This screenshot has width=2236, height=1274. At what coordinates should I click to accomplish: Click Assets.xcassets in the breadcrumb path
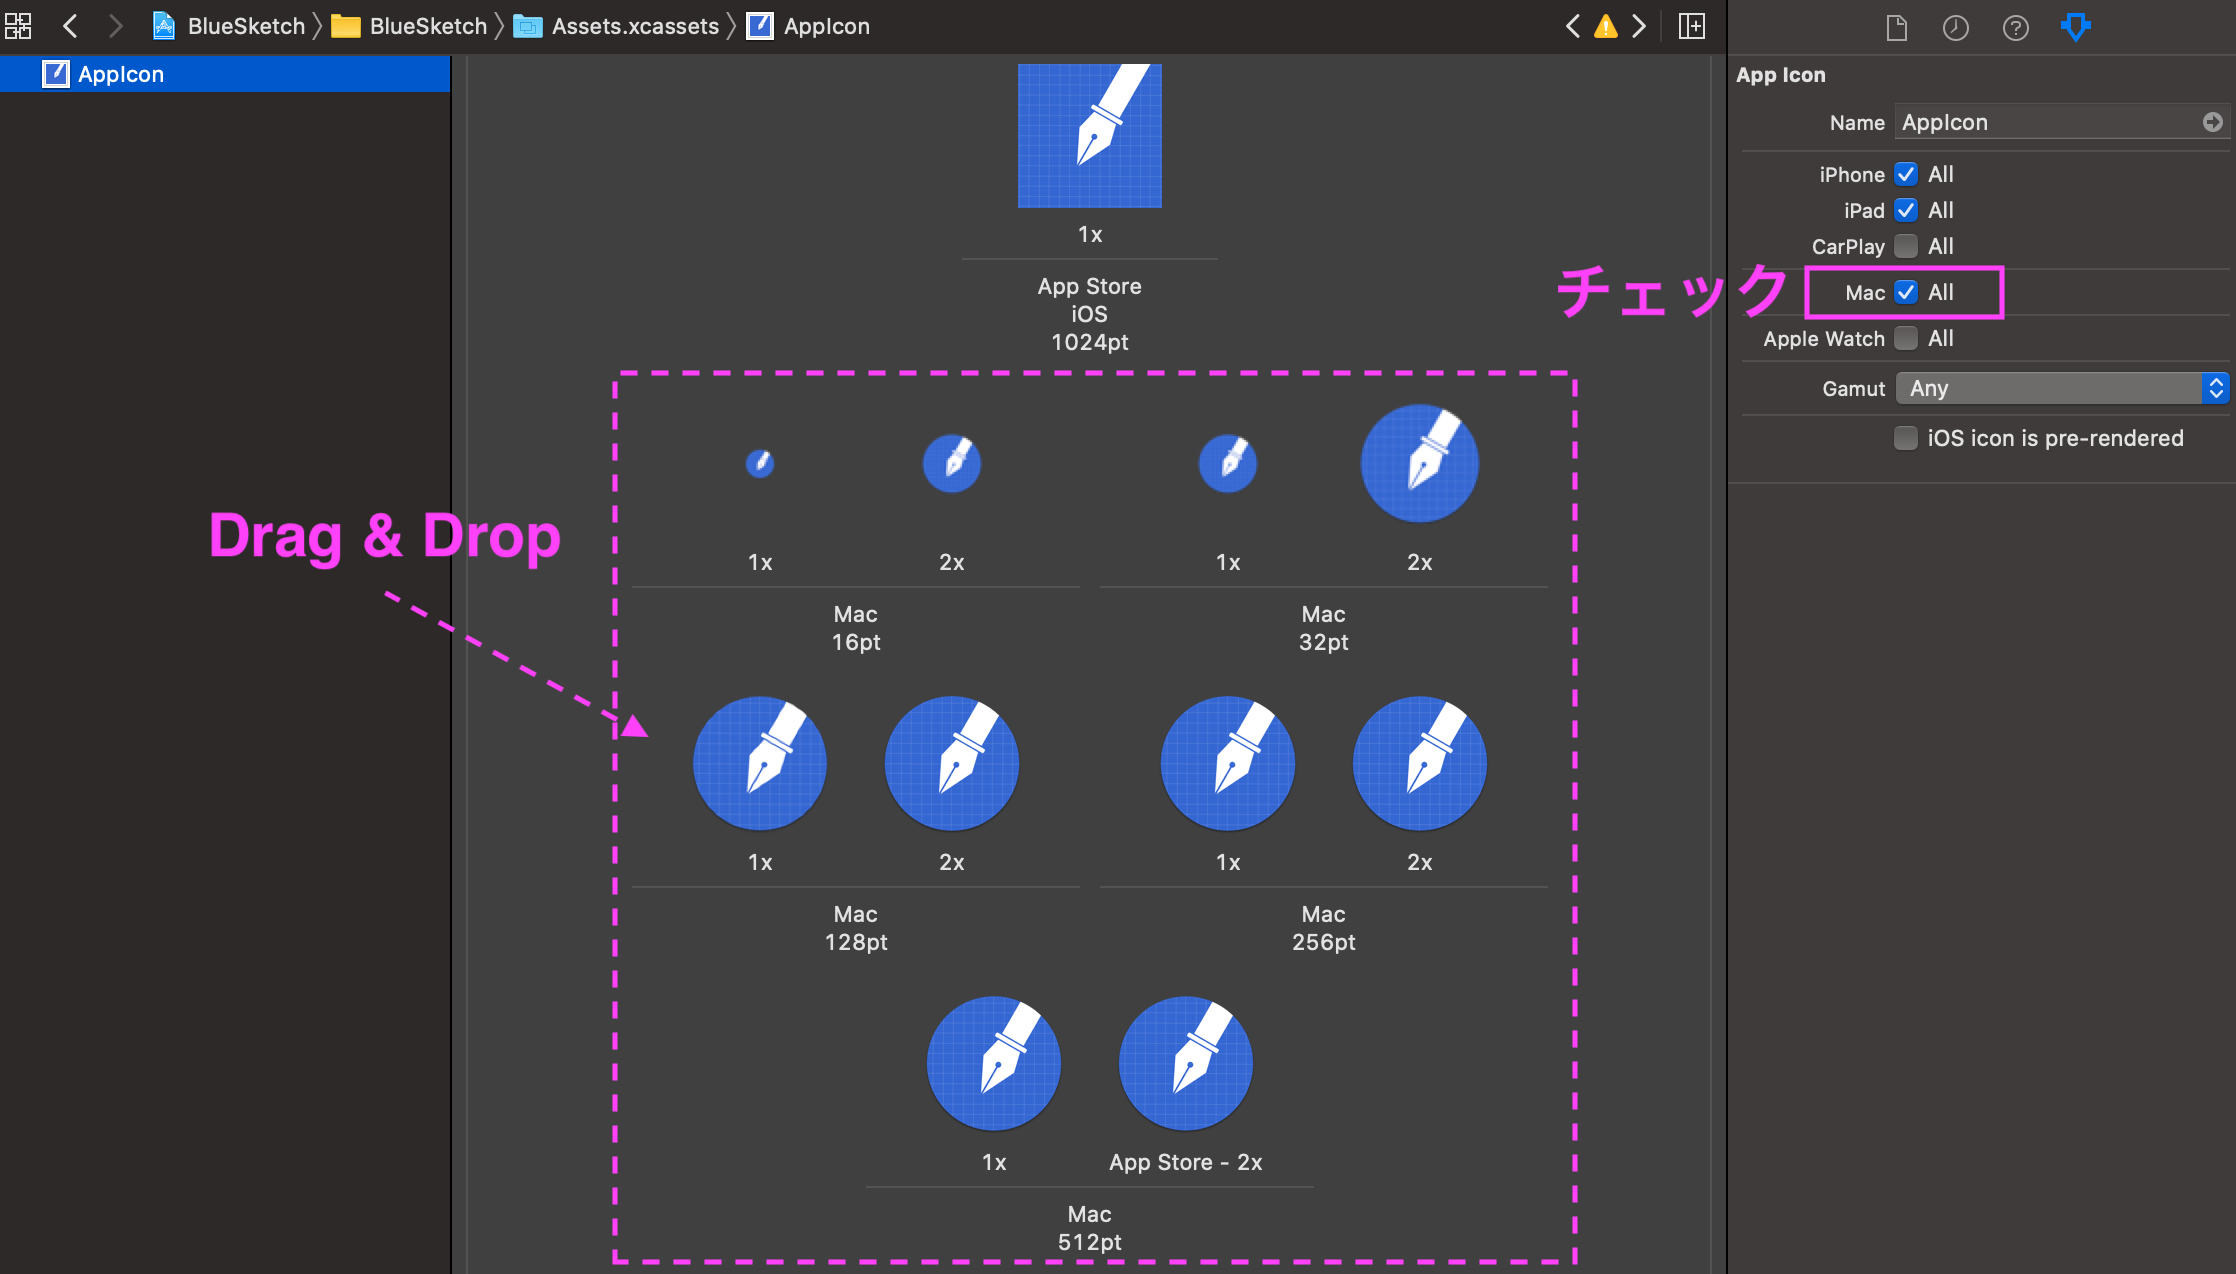634,26
